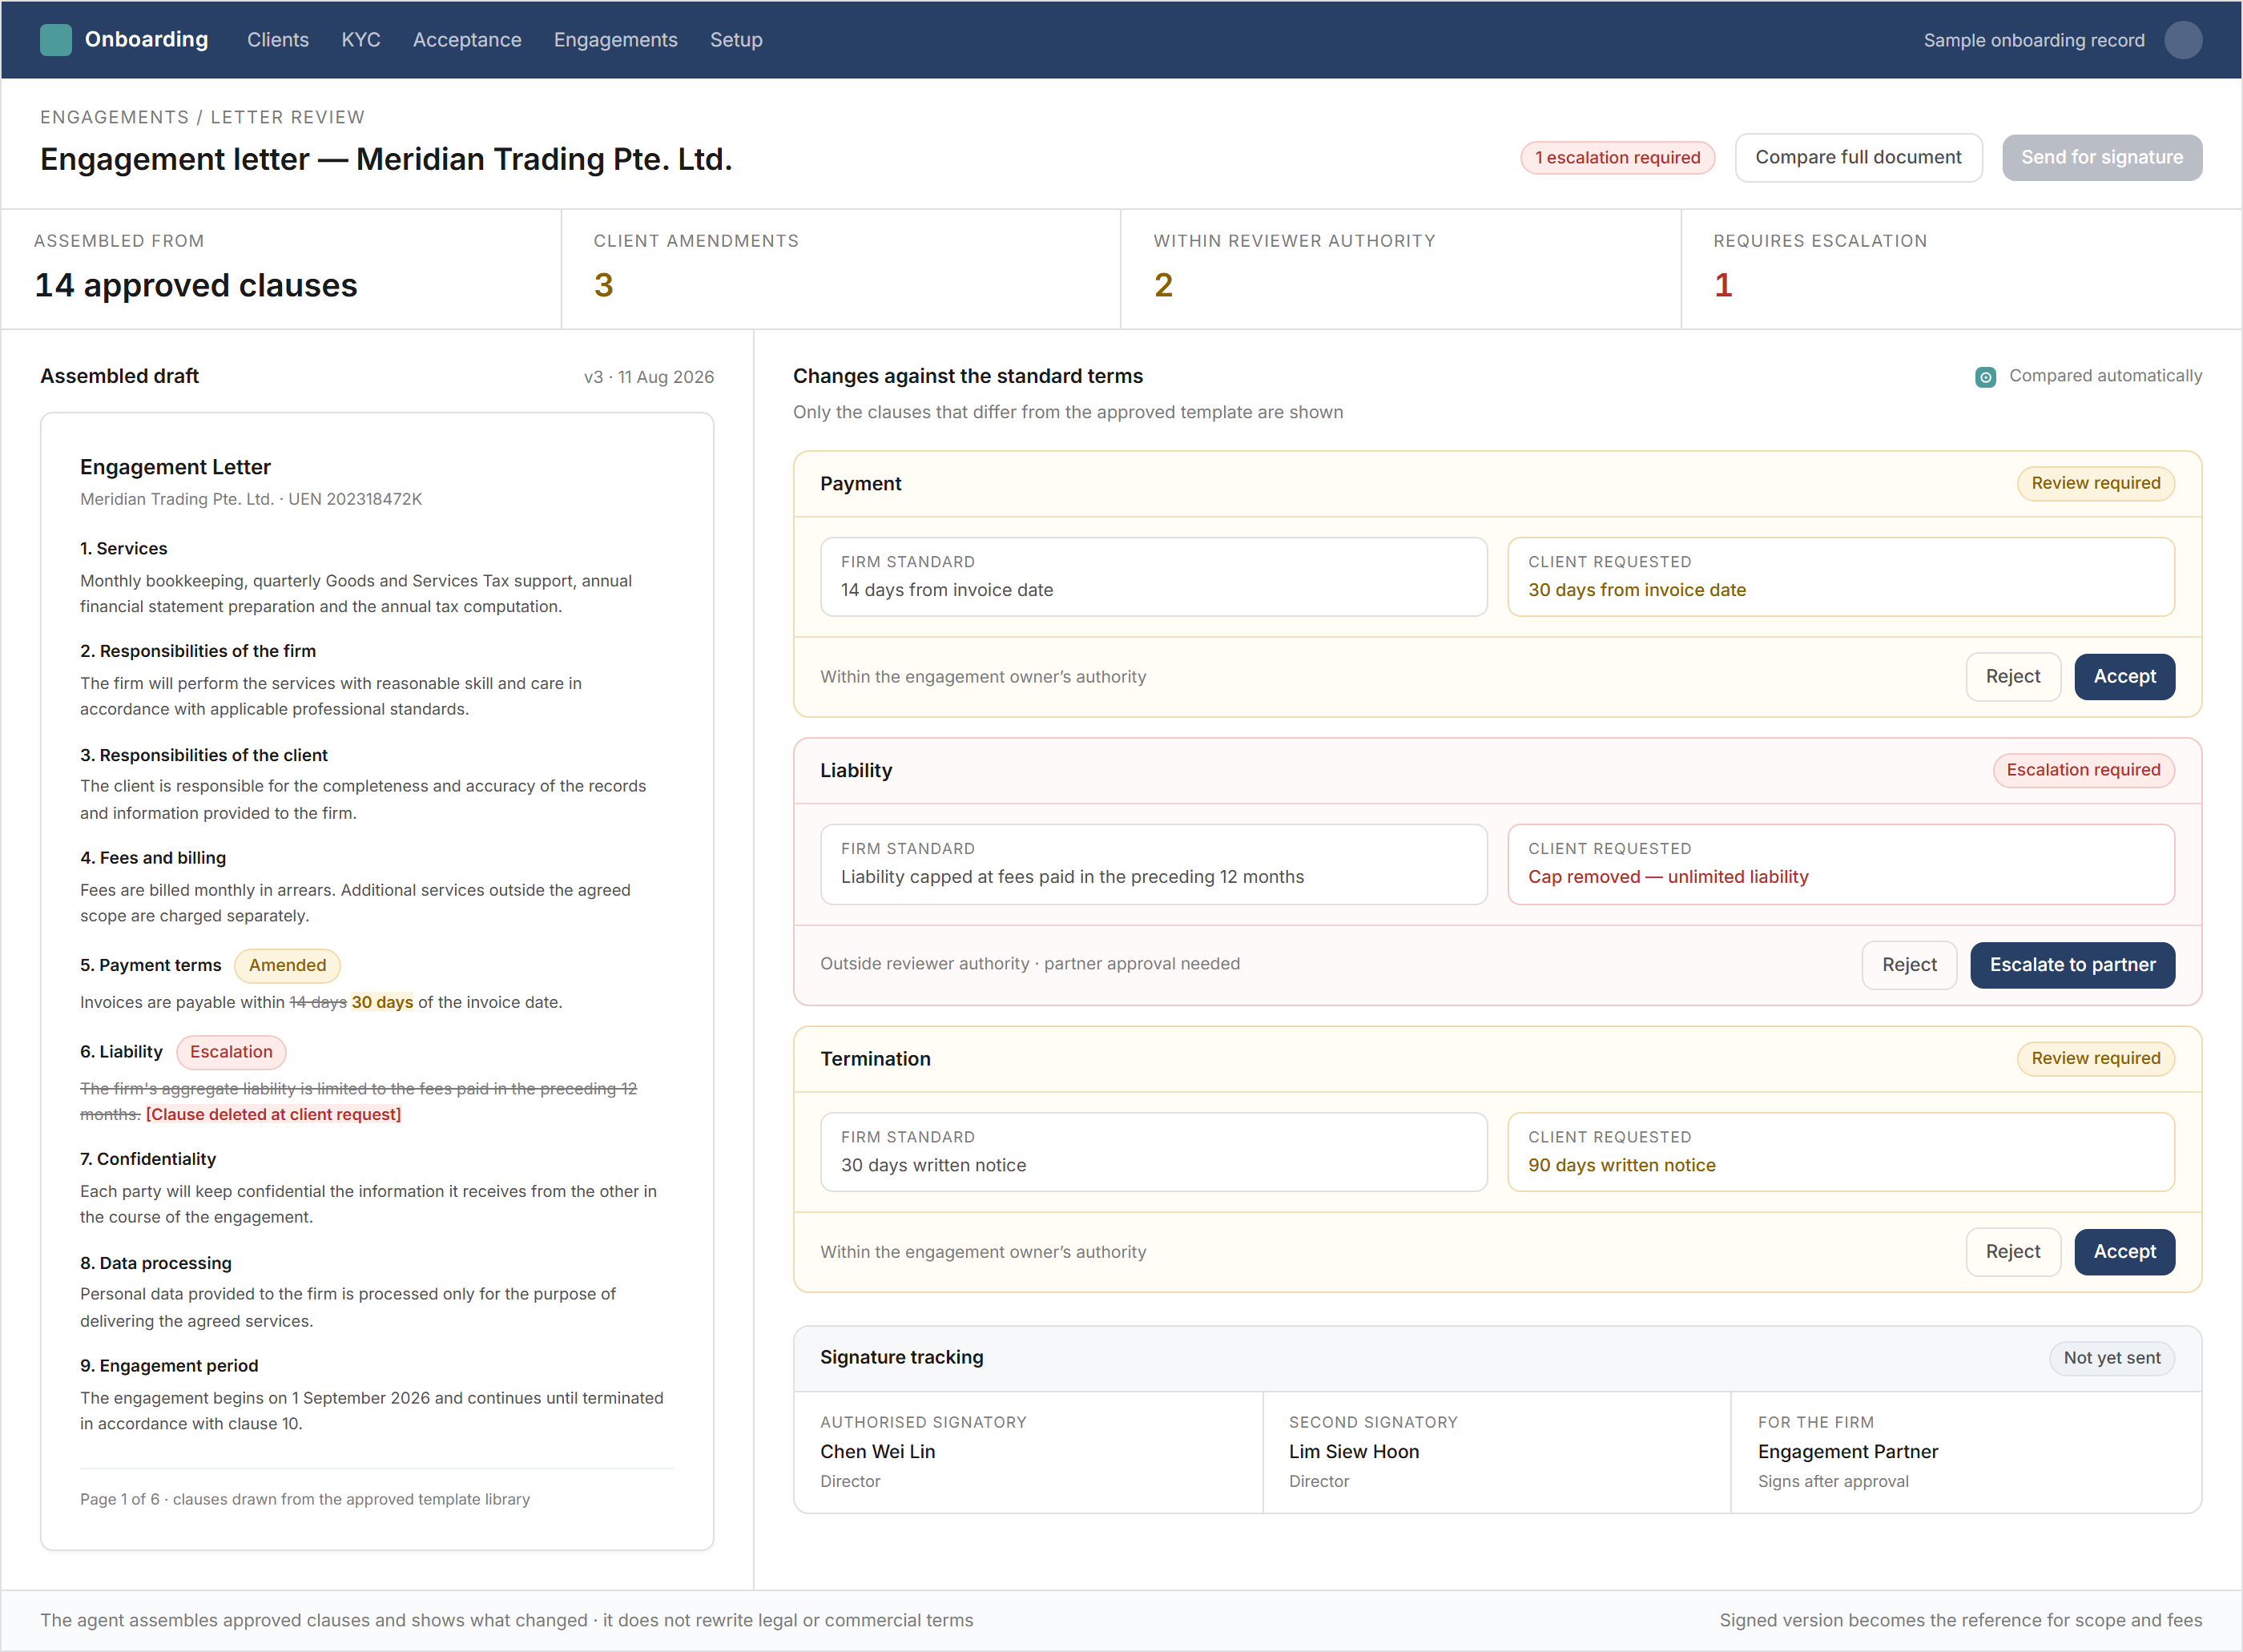The width and height of the screenshot is (2243, 1652).
Task: Click the Client amendments count 3
Action: 603,285
